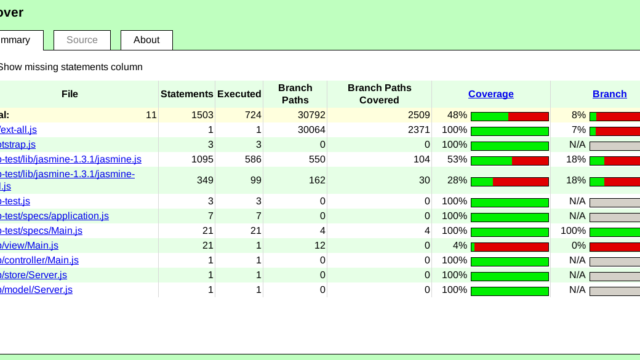This screenshot has width=640, height=360.
Task: Click the Branch Paths column header
Action: [295, 94]
